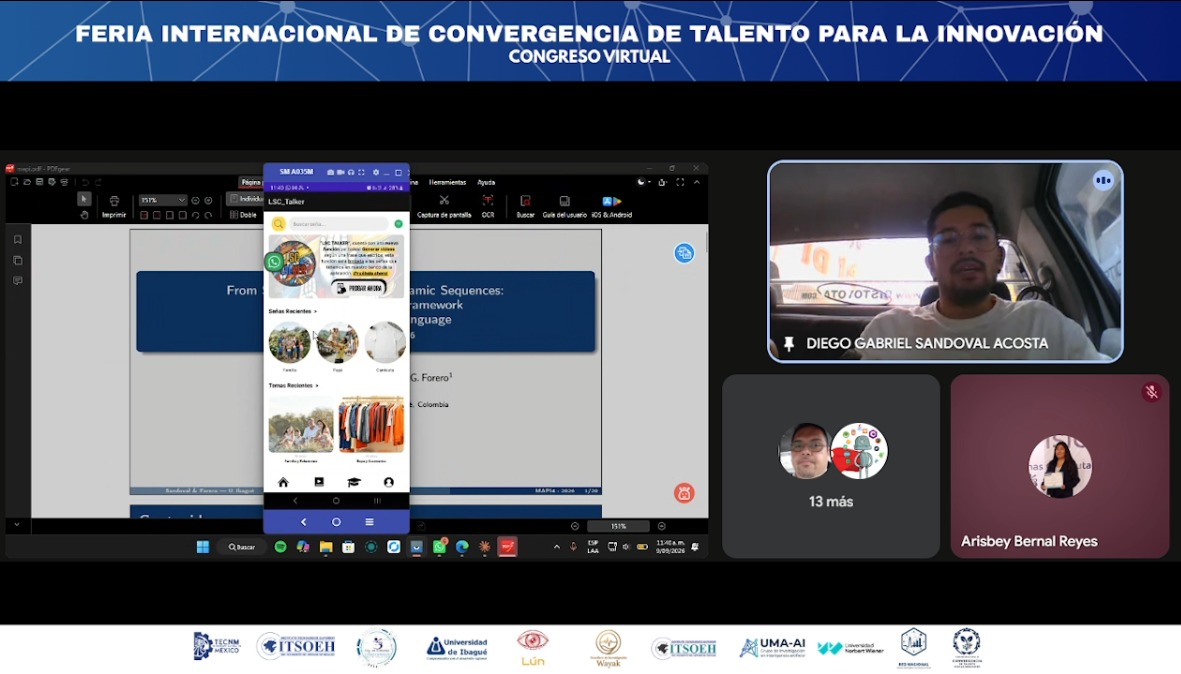Select the arrow cursor tool in PDFgear
Viewport: 1181px width, 674px height.
click(x=84, y=199)
